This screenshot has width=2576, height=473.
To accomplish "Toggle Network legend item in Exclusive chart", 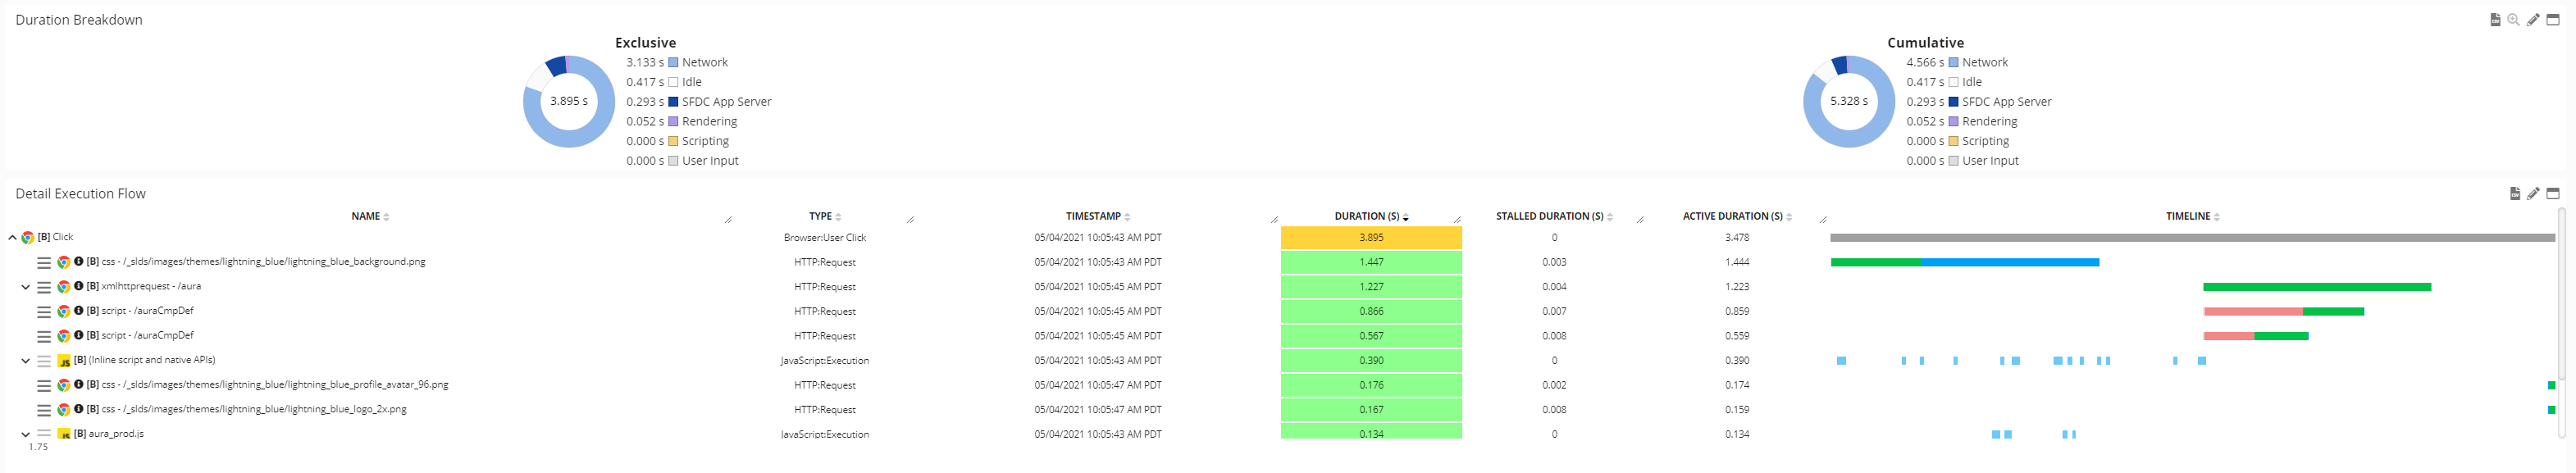I will 704,63.
